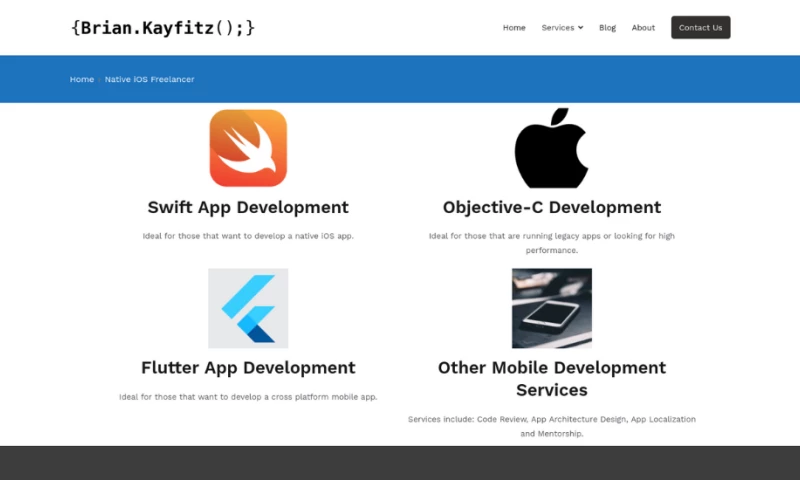Click Other Mobile Development Services heading

click(x=551, y=379)
